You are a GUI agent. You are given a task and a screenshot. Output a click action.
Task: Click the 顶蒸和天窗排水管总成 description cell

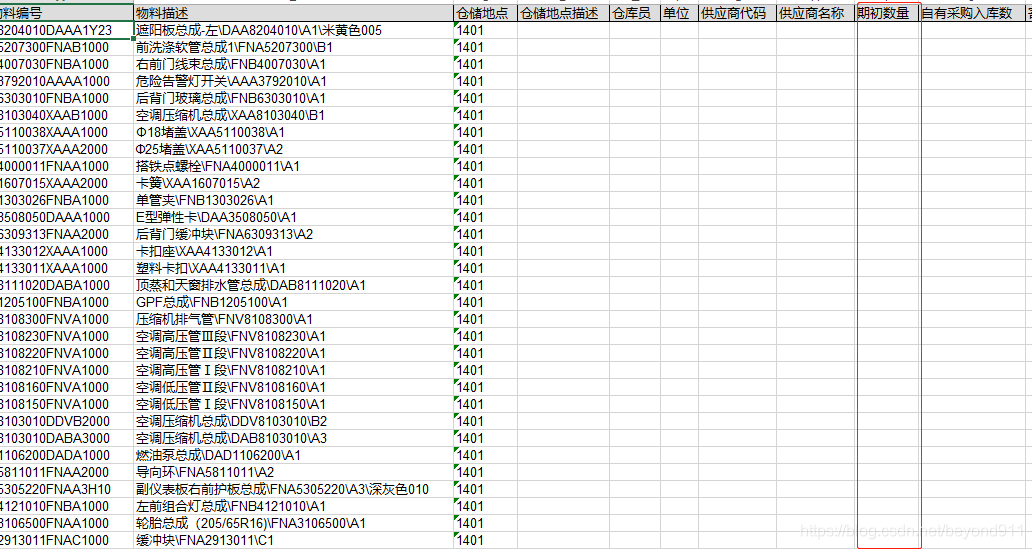pyautogui.click(x=294, y=286)
